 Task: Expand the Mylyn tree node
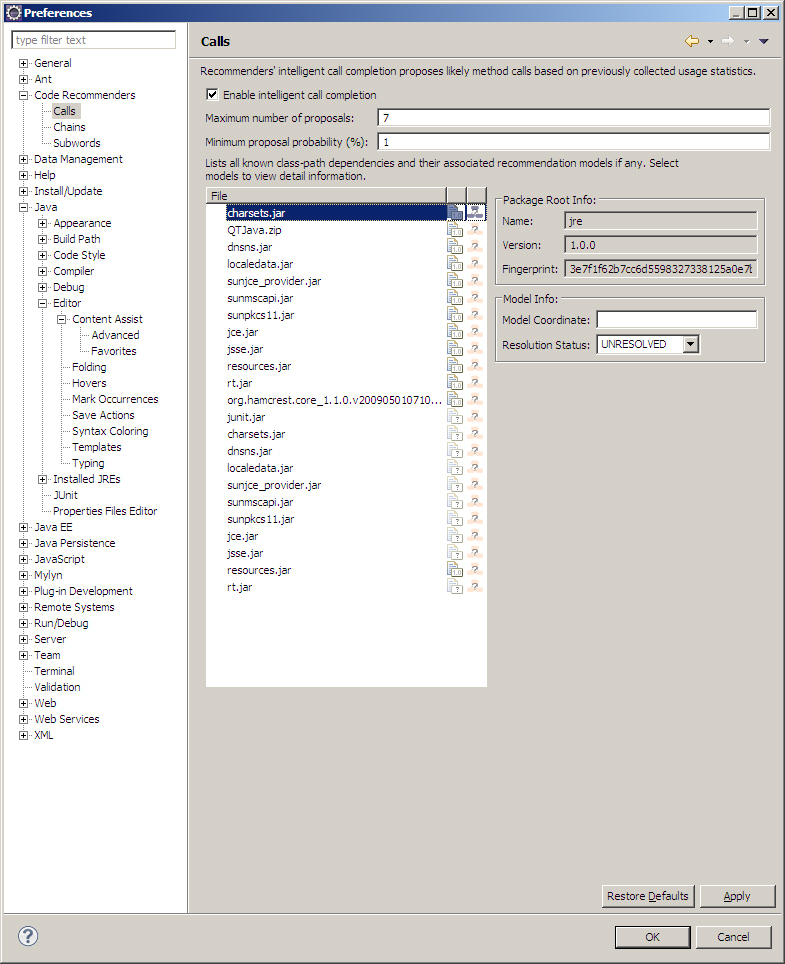click(23, 575)
